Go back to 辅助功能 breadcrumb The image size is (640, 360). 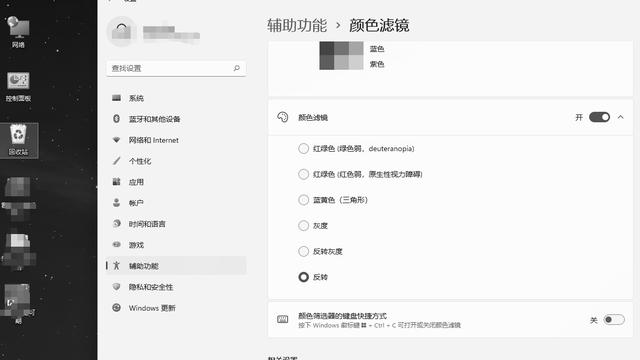[297, 25]
